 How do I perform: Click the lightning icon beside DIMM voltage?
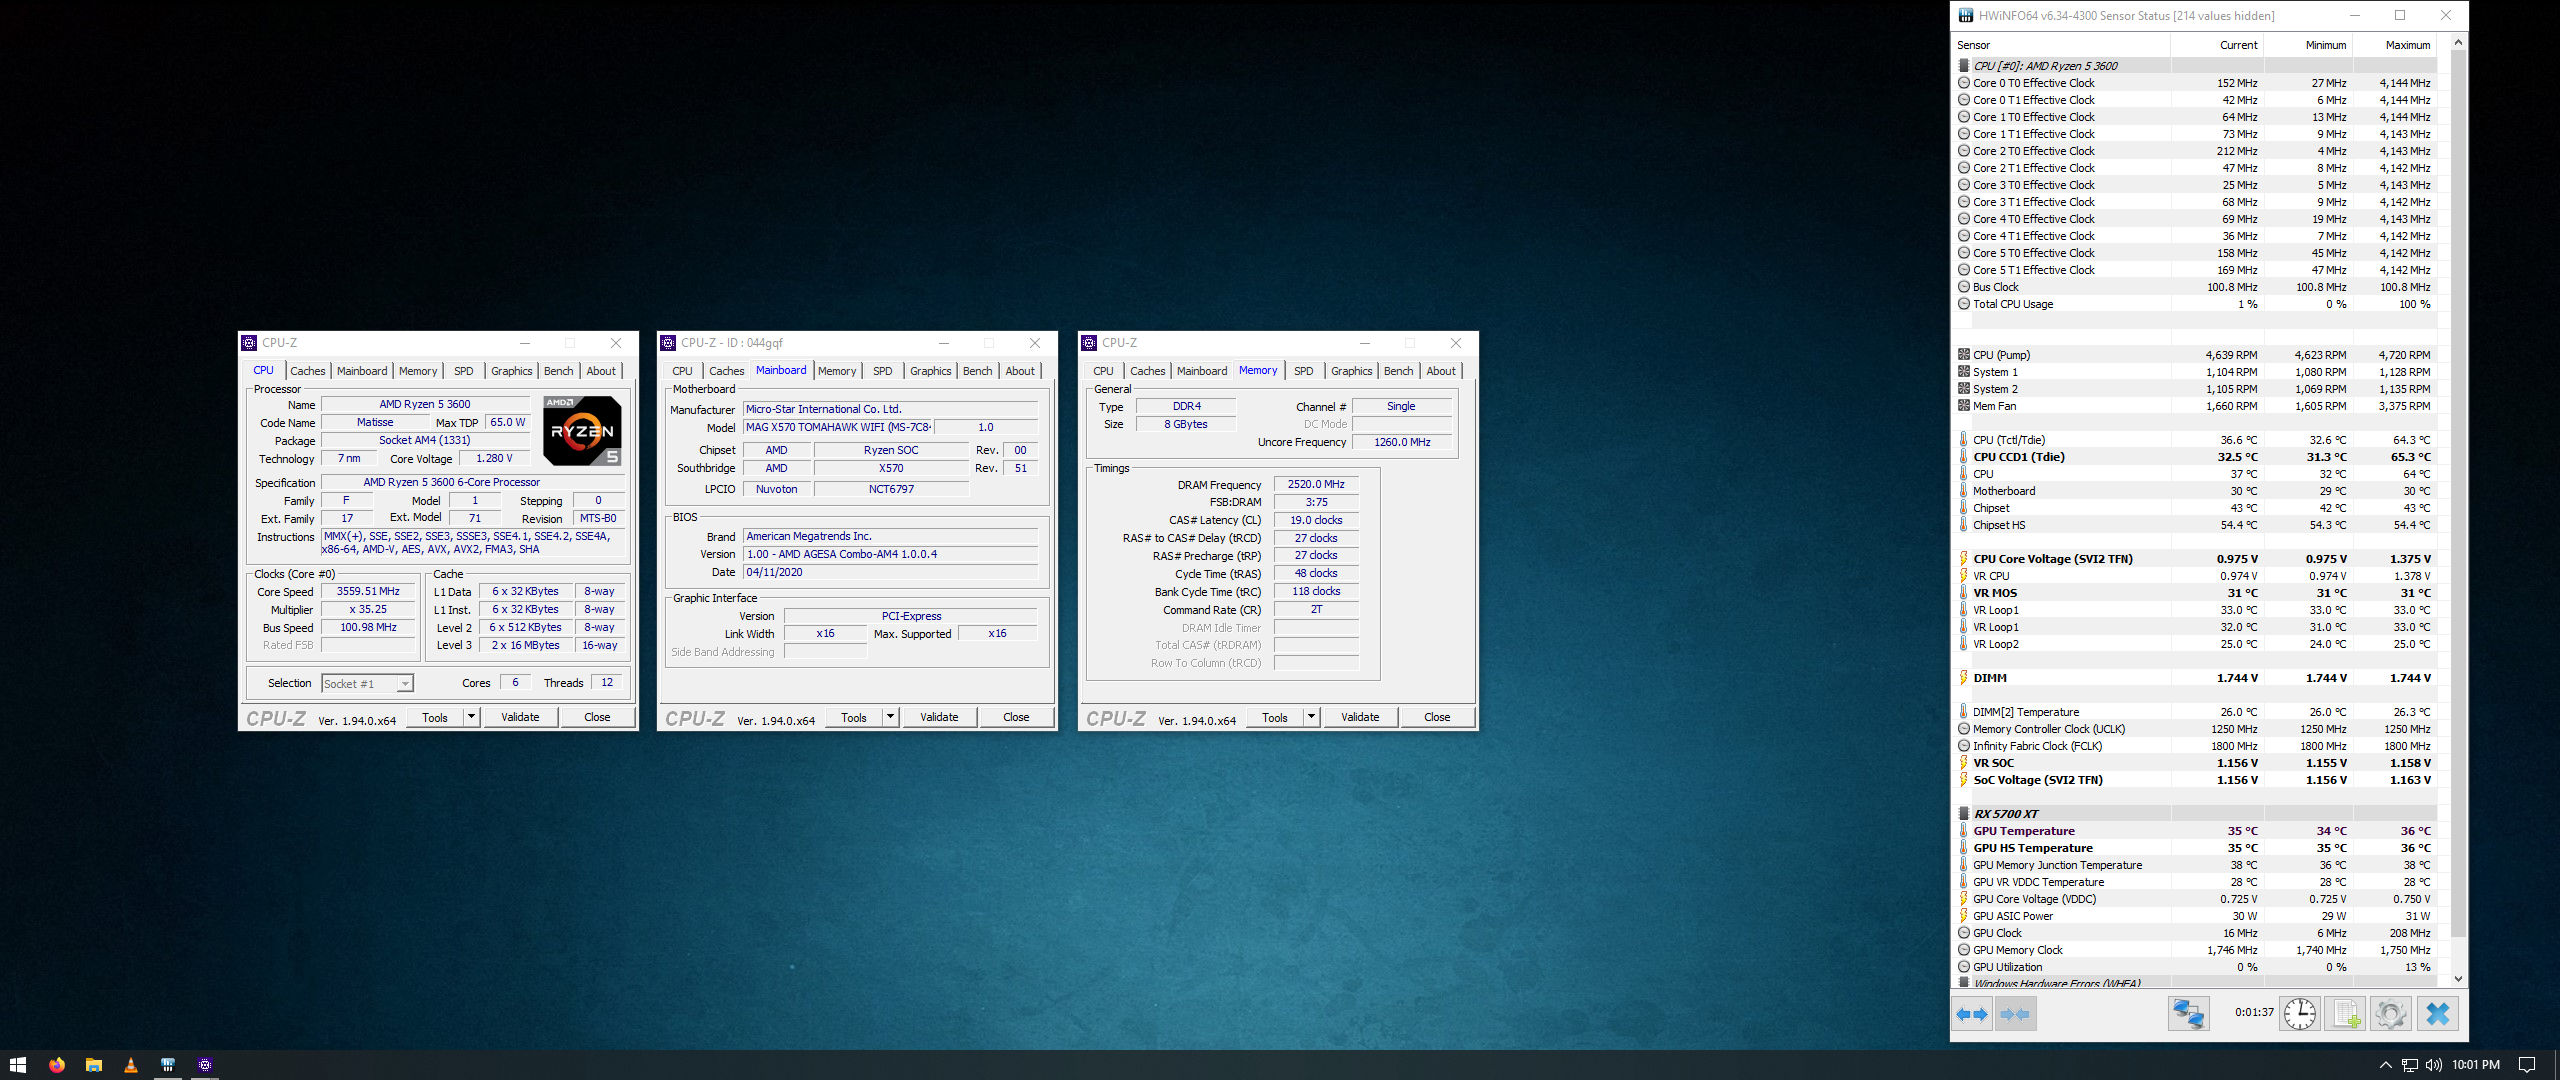tap(1964, 678)
